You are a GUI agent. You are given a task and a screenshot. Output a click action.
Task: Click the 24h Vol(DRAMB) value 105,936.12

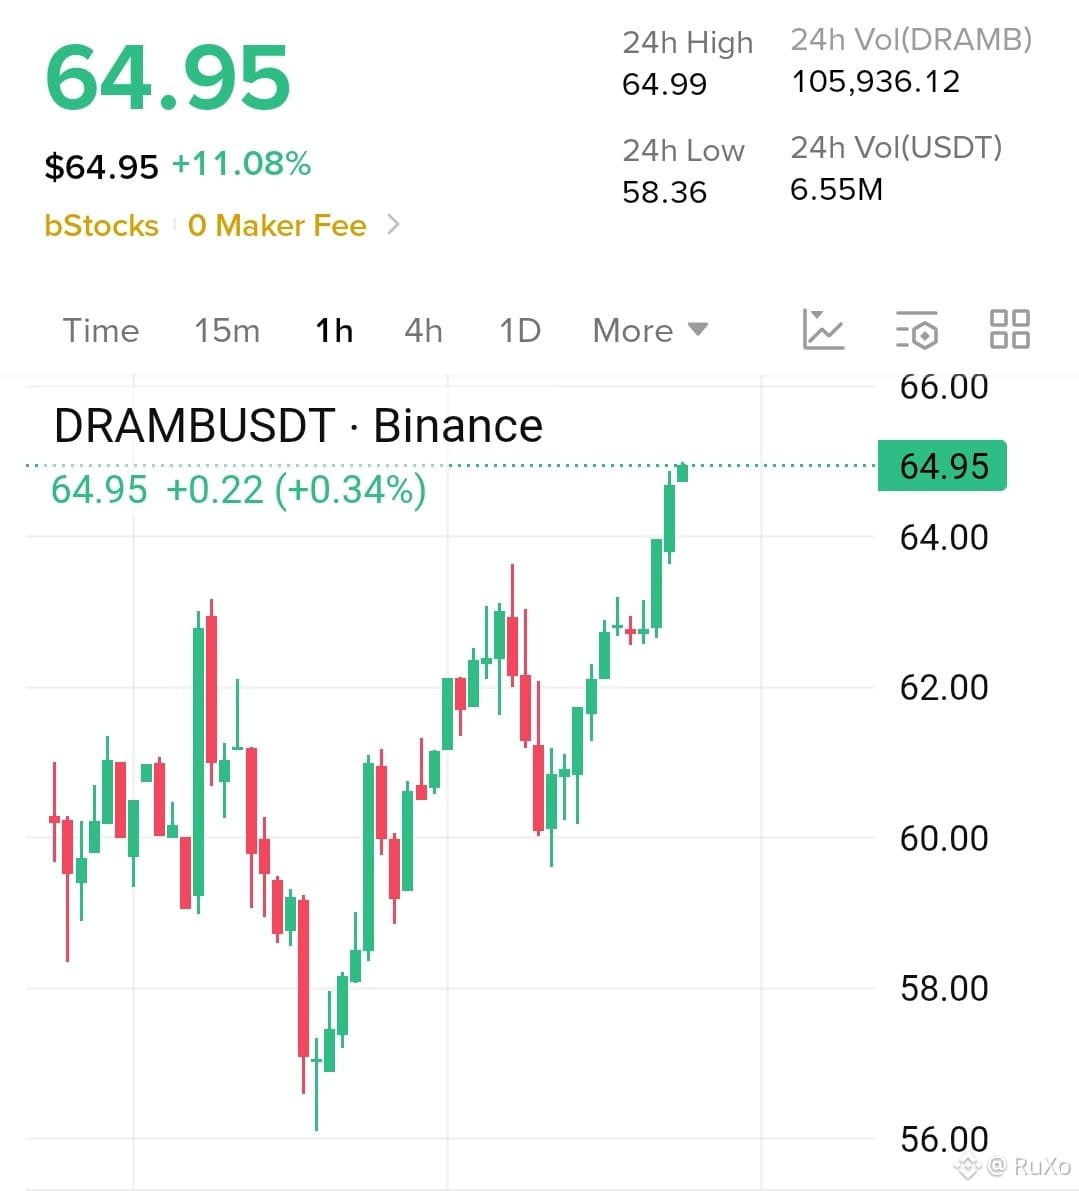pos(876,81)
